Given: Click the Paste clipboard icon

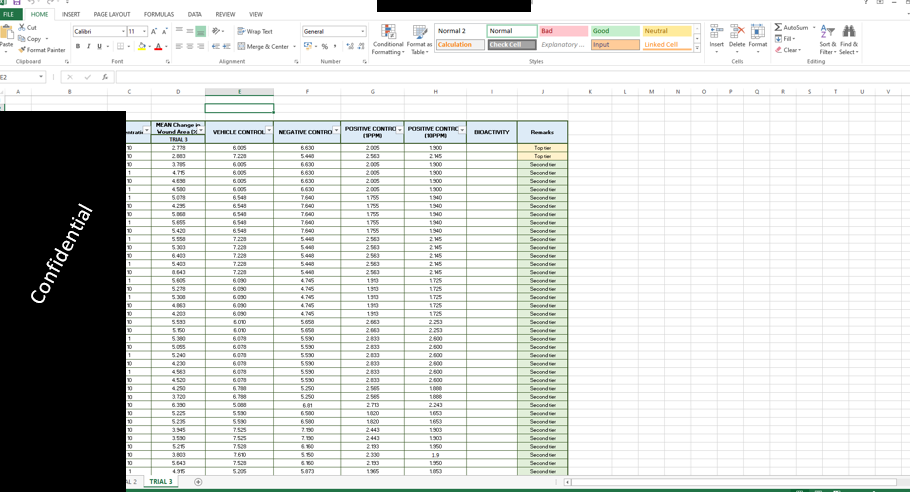Looking at the screenshot, I should click(6, 33).
